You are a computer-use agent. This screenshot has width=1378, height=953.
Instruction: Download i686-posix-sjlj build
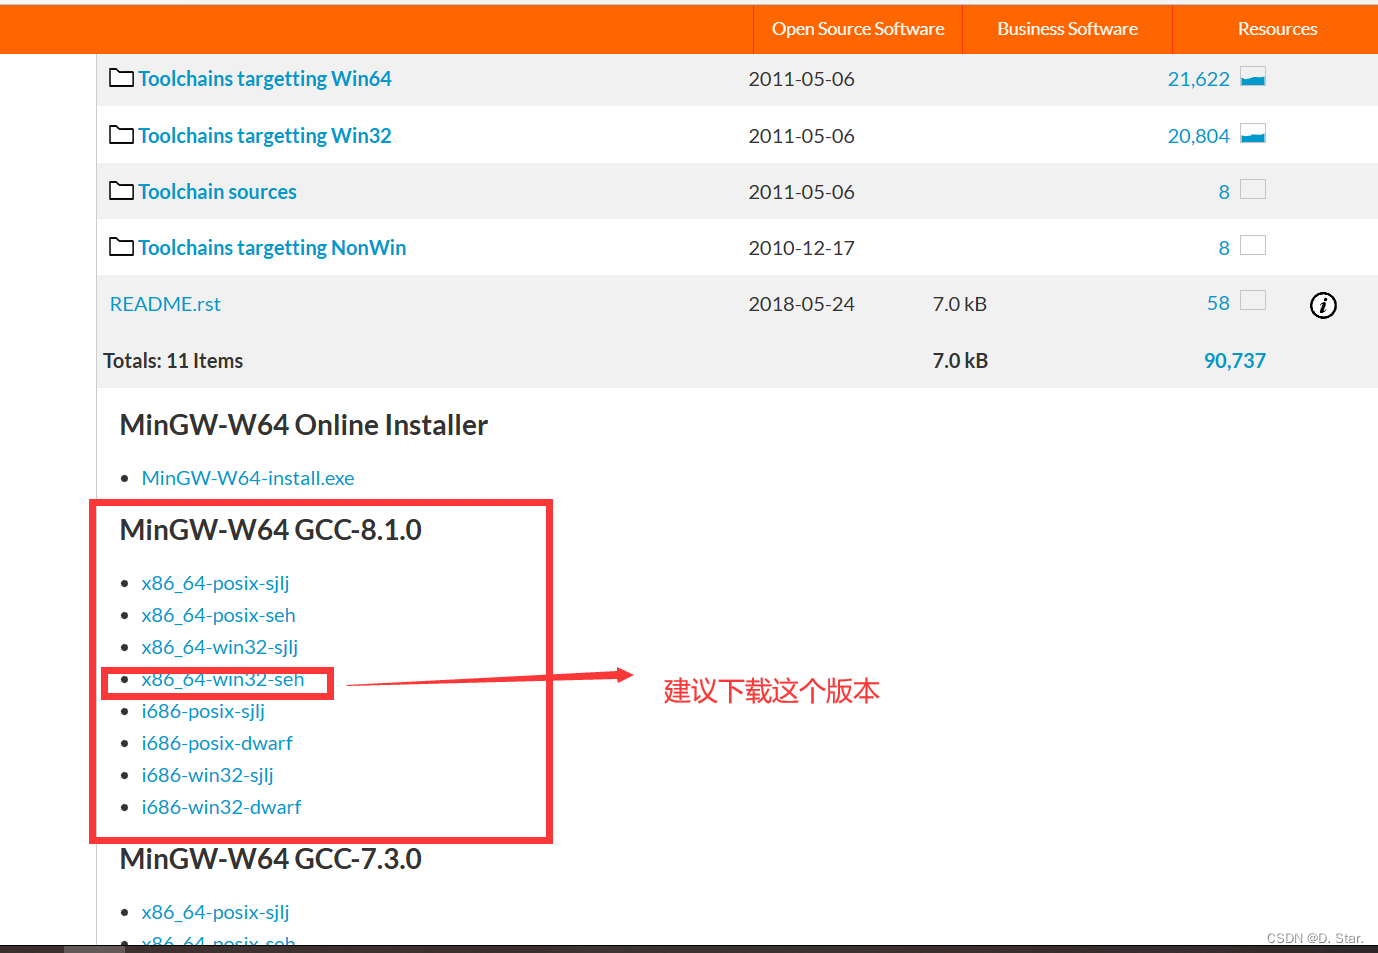click(203, 711)
